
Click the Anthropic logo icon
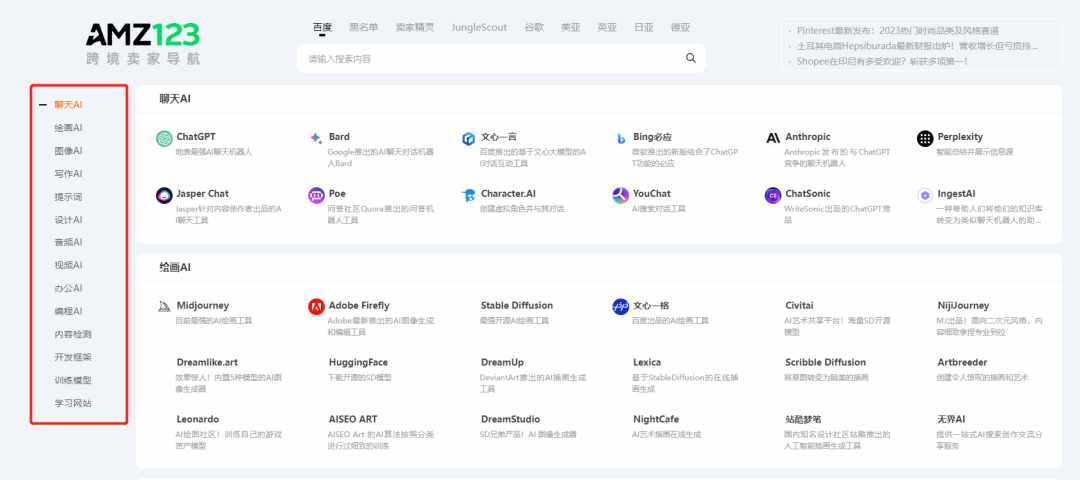coord(773,138)
